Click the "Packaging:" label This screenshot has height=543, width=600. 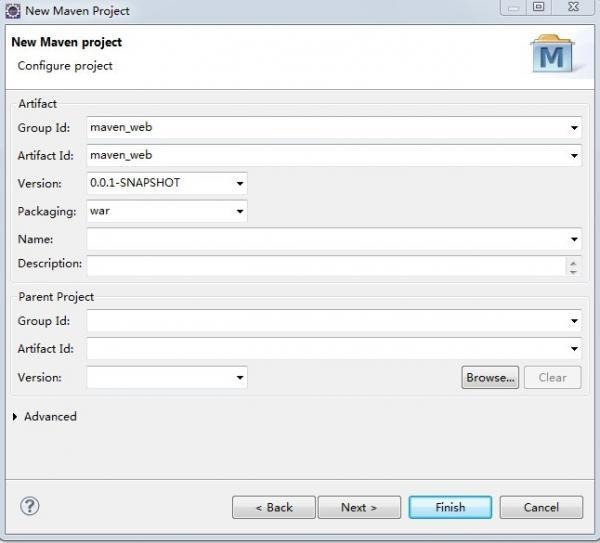[47, 212]
